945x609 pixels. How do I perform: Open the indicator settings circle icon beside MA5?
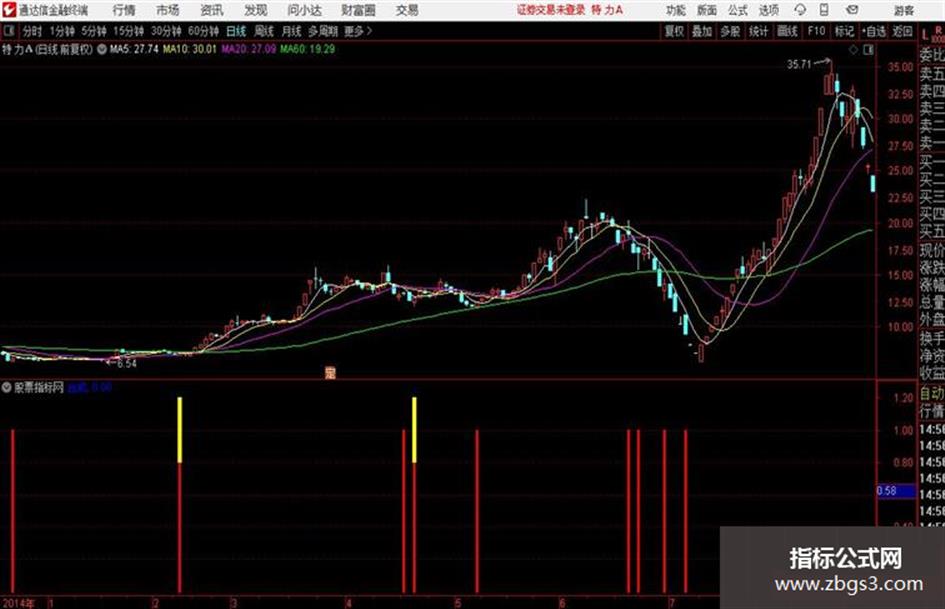pos(101,49)
